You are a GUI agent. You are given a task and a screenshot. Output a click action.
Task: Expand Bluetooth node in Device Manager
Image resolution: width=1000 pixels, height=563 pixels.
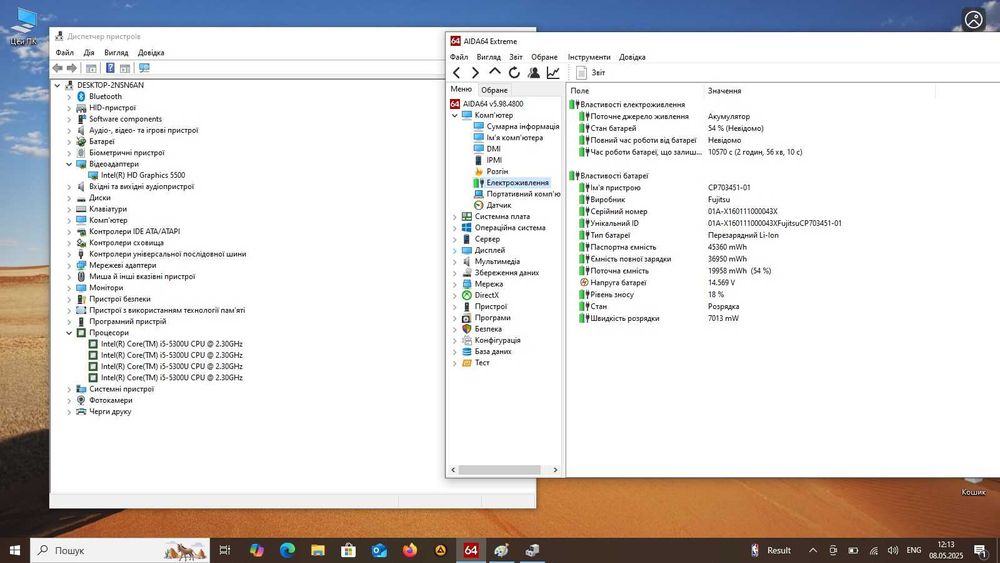(x=69, y=97)
